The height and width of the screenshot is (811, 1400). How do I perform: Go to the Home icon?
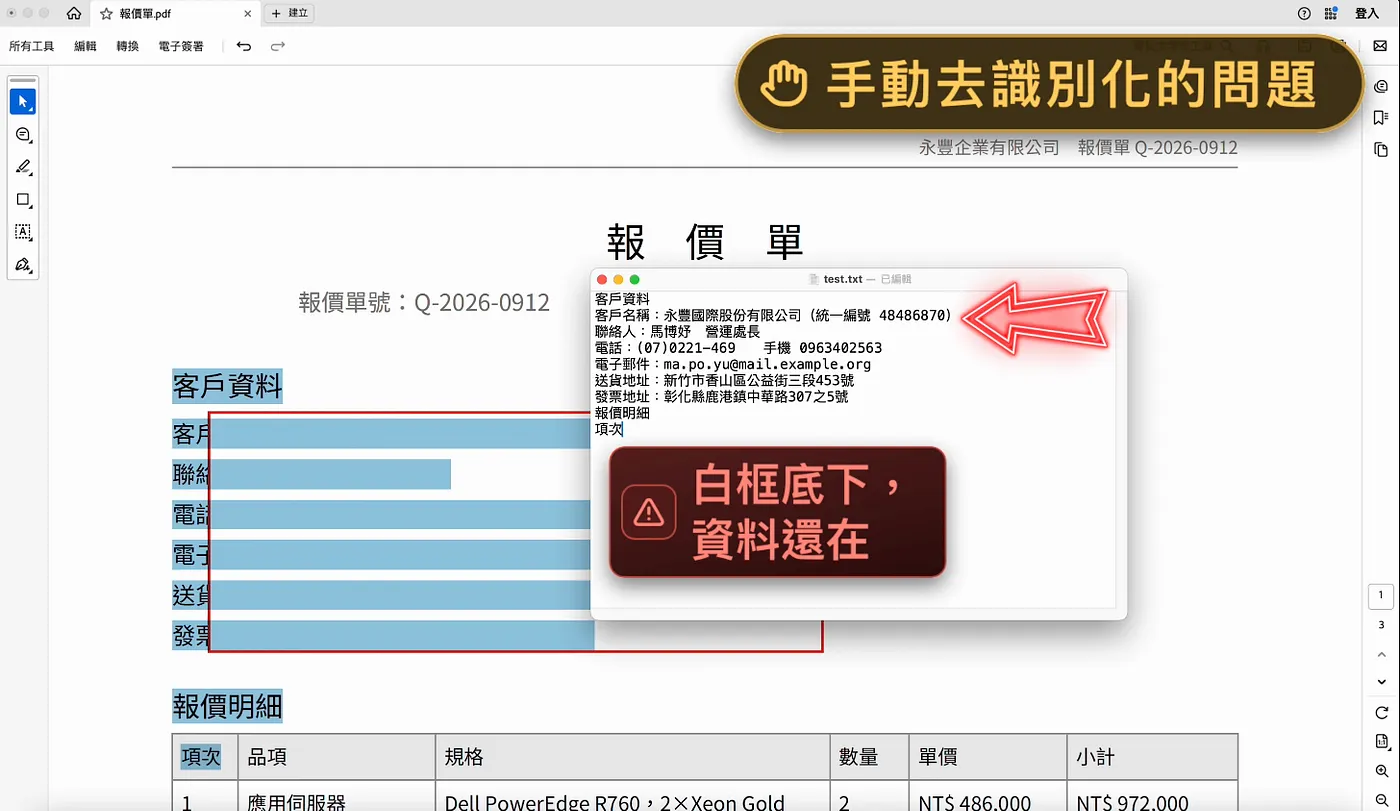74,14
